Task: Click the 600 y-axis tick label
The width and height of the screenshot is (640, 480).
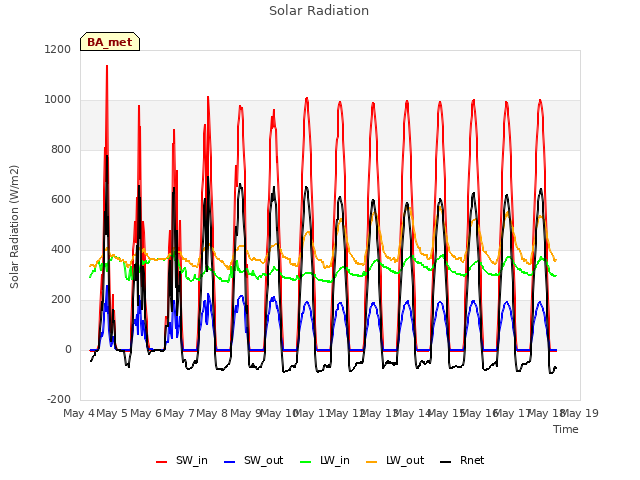Action: coord(61,200)
